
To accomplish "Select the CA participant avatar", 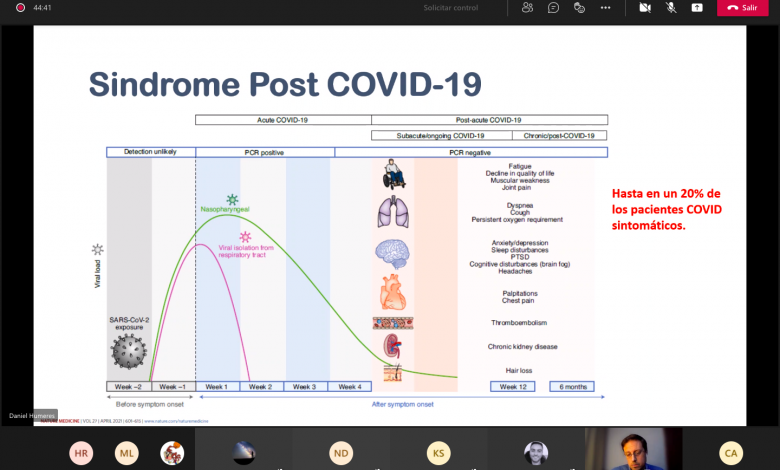I will 732,453.
